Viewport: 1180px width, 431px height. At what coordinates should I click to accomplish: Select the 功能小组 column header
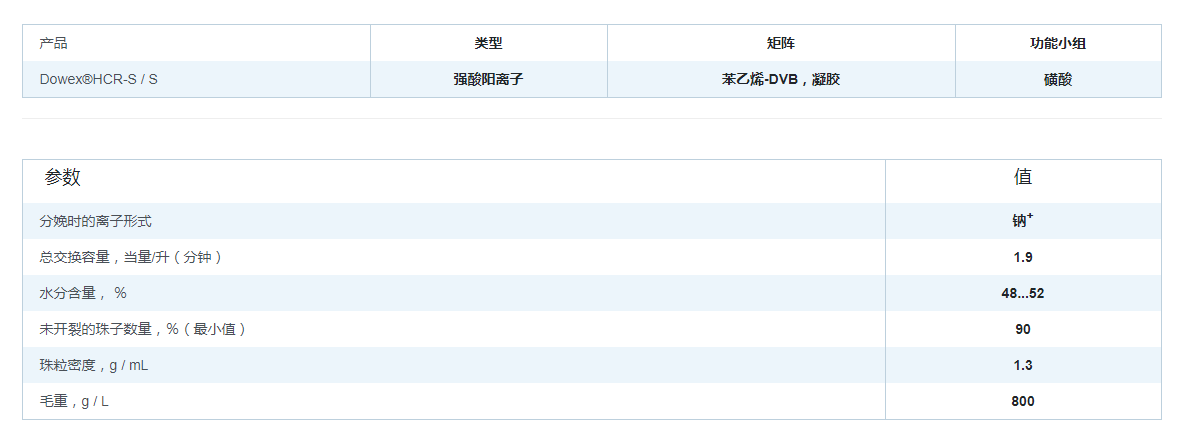1057,43
